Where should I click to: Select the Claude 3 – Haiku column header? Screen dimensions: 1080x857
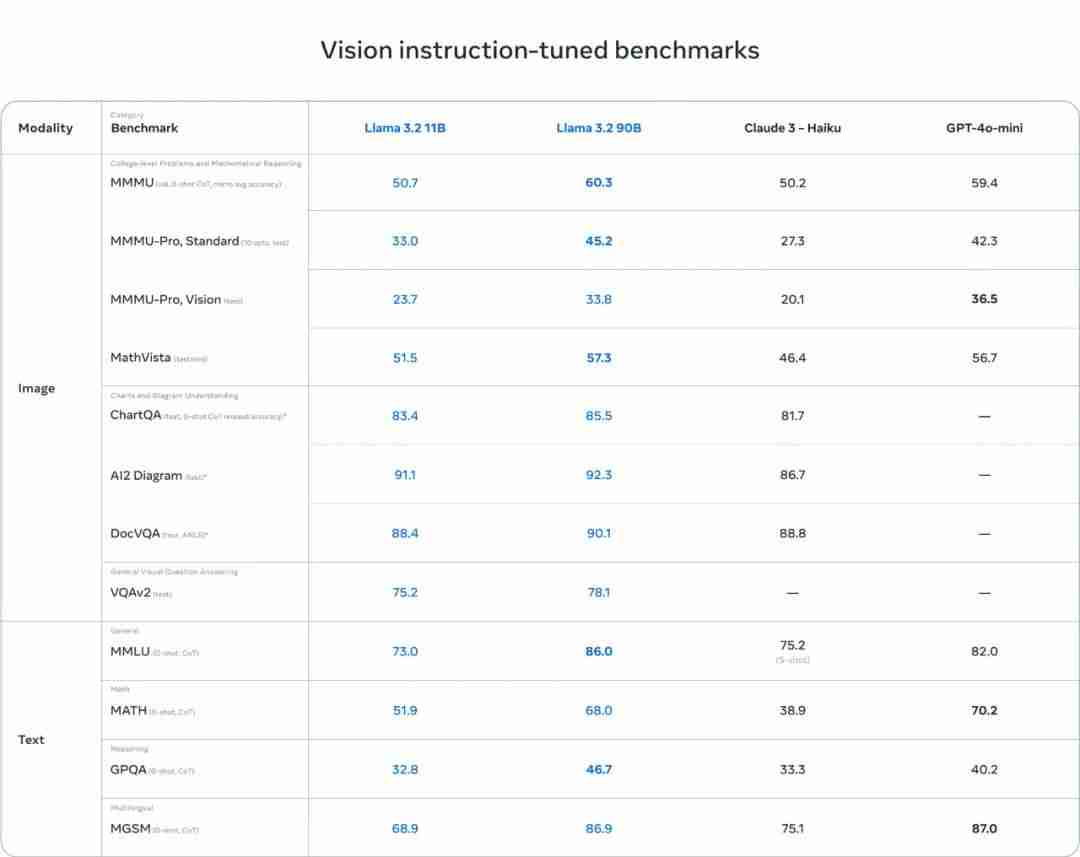[792, 128]
